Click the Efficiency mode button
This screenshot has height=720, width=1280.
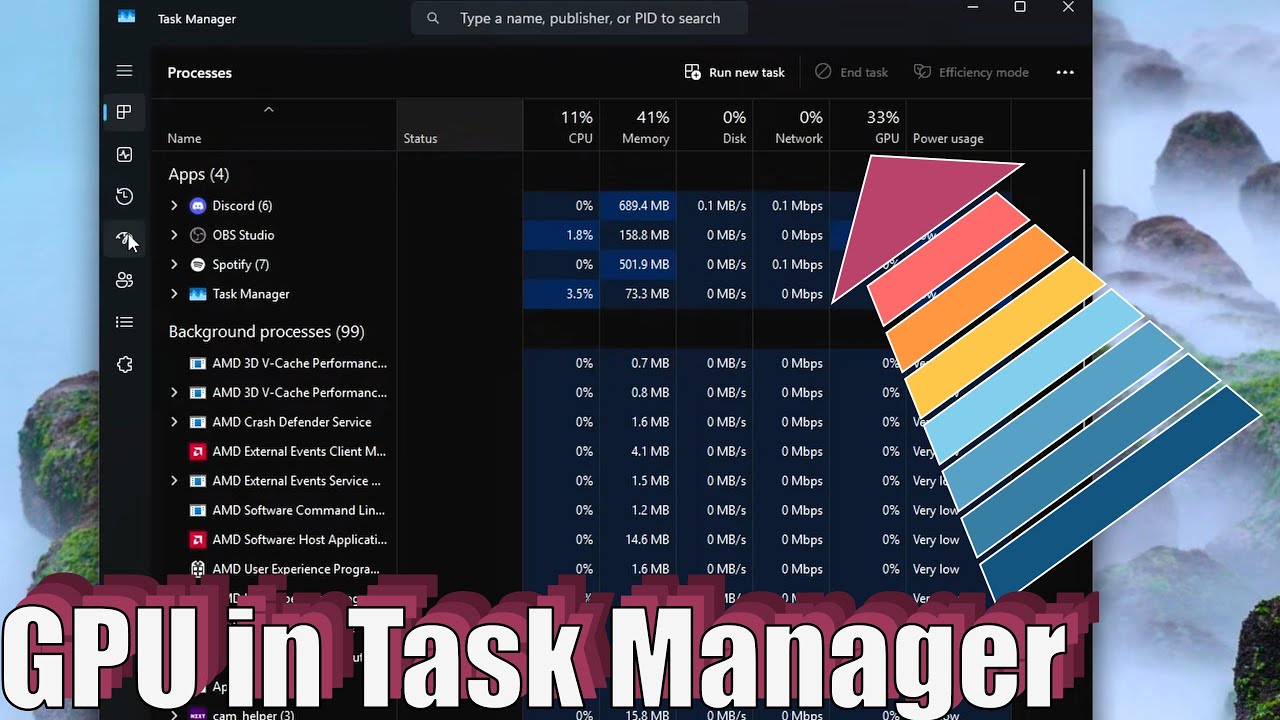[x=971, y=72]
